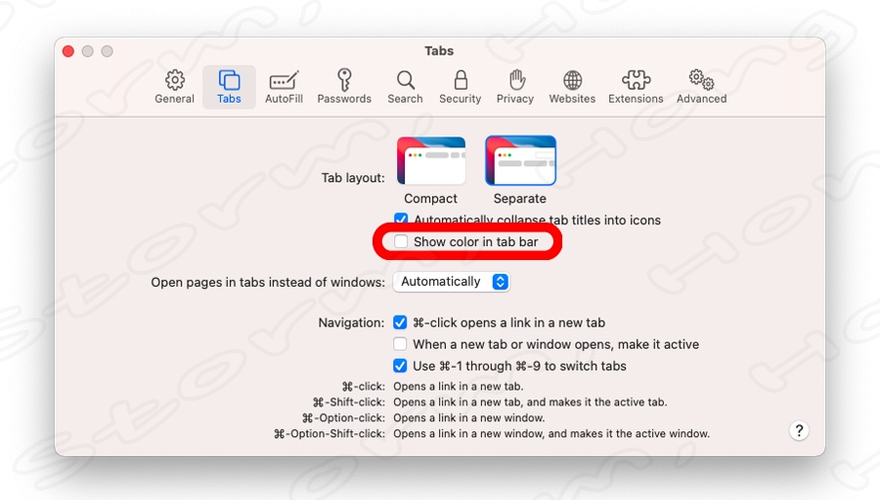Open the Security pane

click(x=460, y=87)
